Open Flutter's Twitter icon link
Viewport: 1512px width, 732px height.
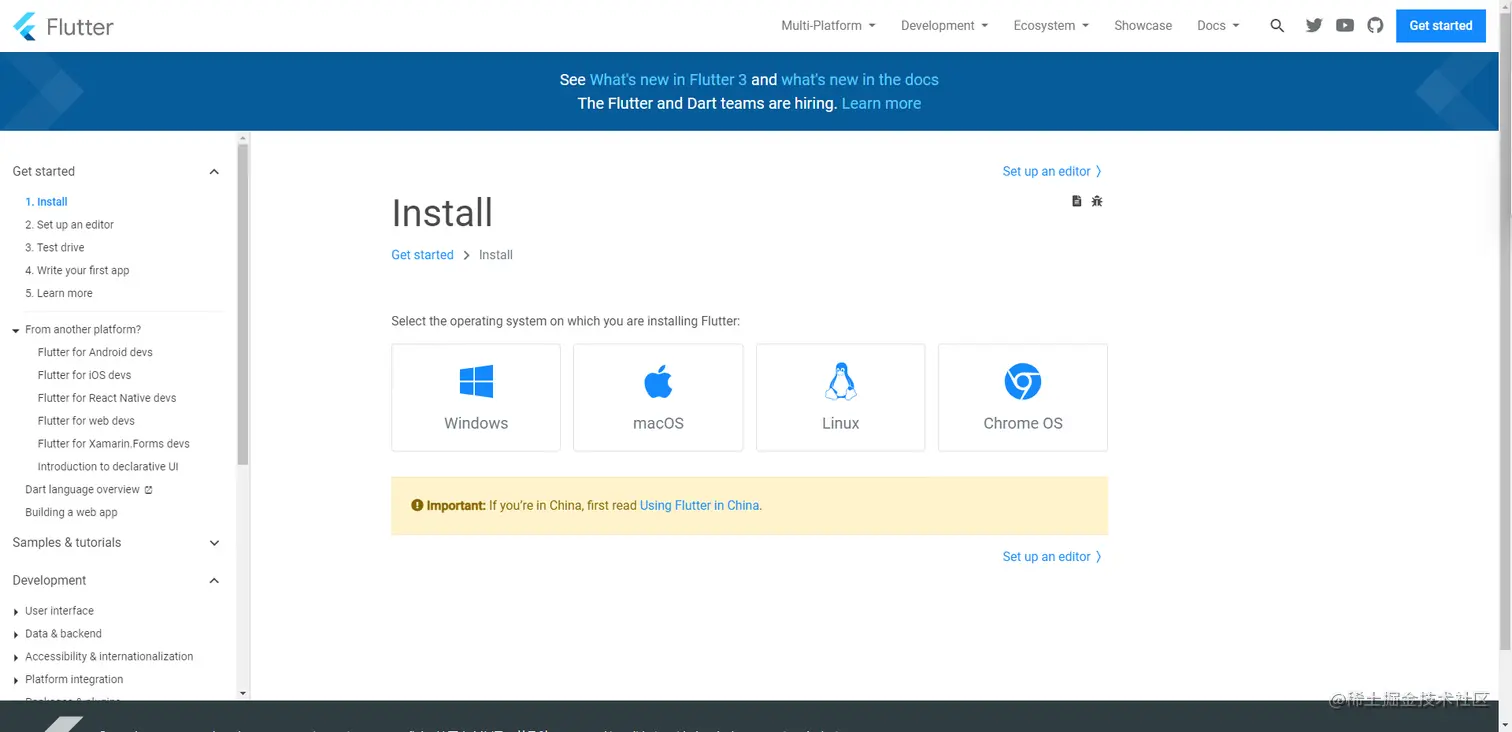[x=1314, y=26]
